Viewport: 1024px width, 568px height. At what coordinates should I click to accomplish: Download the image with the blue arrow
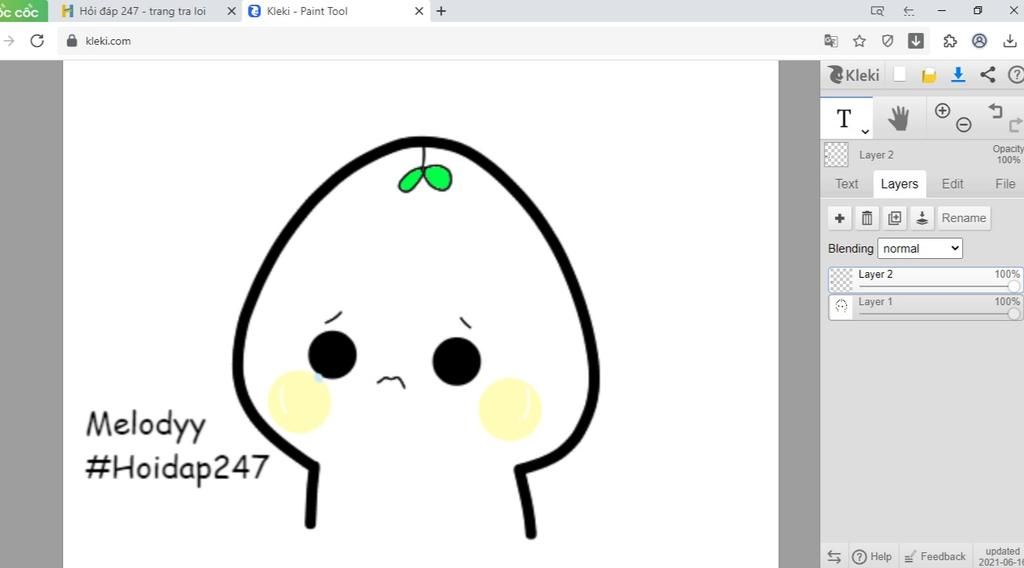pyautogui.click(x=958, y=75)
